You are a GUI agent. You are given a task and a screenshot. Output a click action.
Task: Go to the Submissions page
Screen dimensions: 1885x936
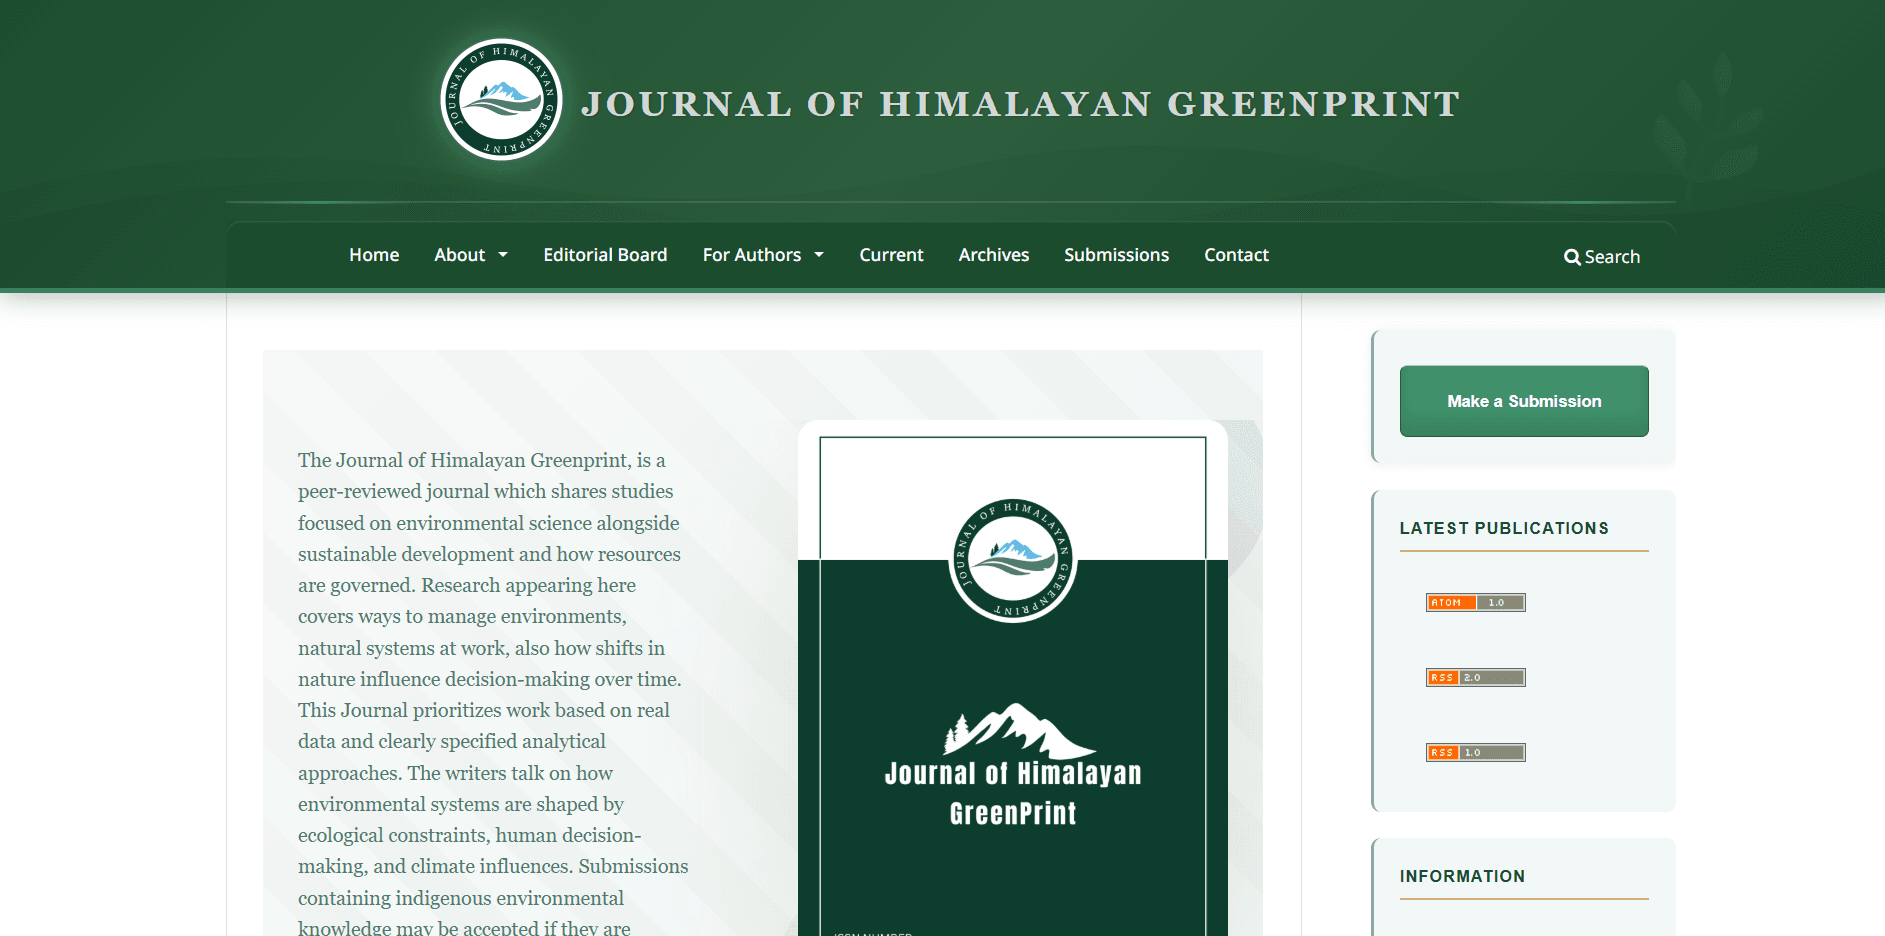1116,255
